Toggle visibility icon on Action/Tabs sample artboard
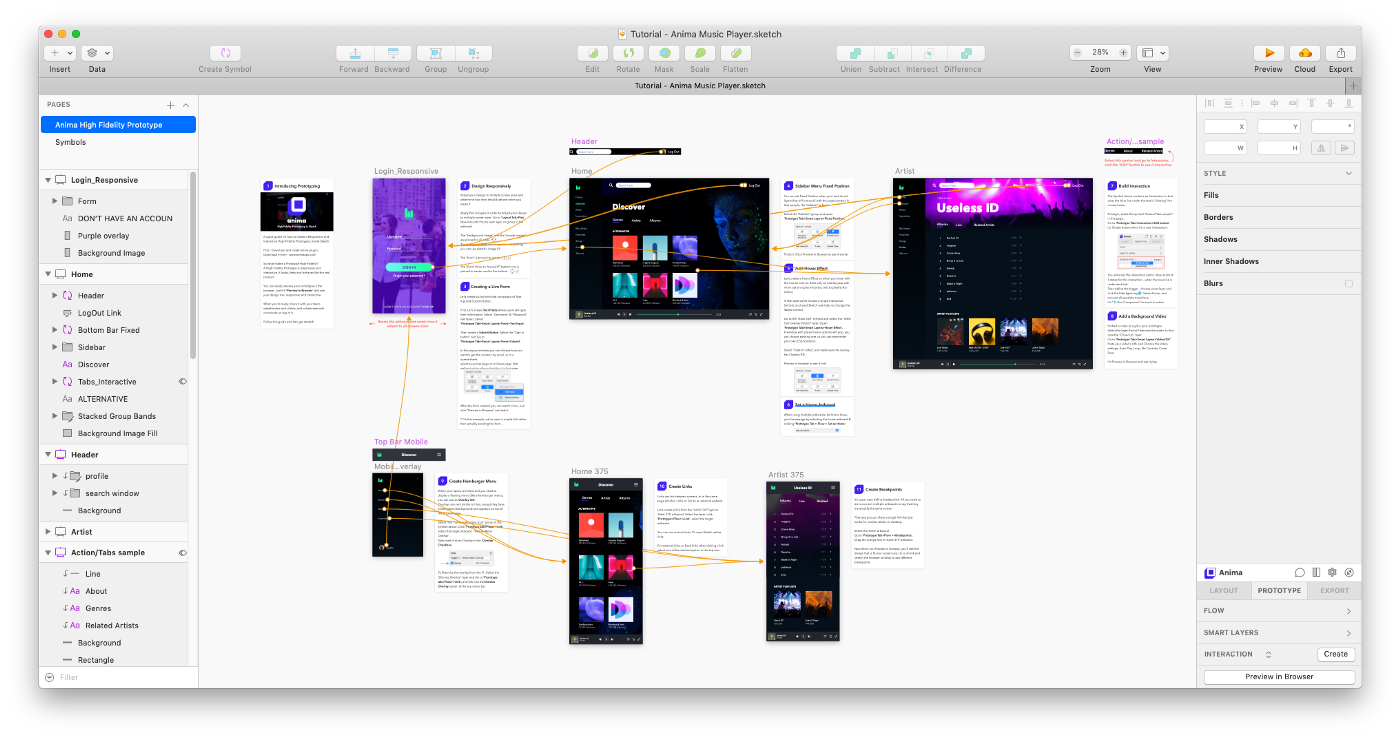This screenshot has height=739, width=1400. (x=182, y=552)
